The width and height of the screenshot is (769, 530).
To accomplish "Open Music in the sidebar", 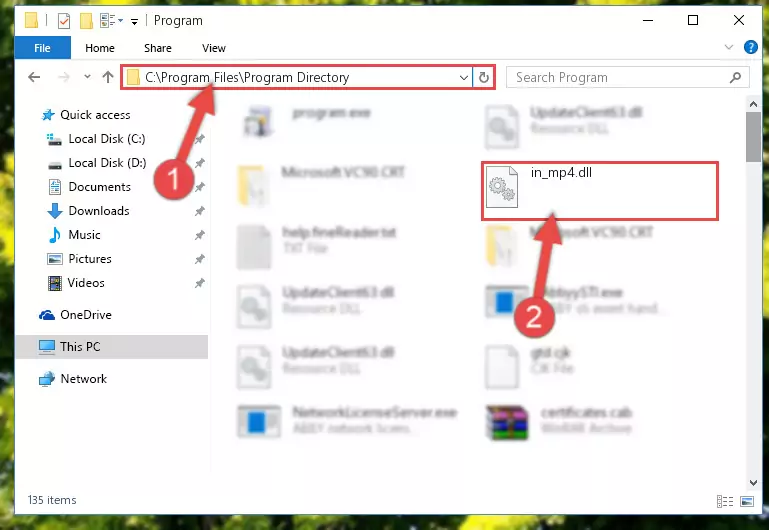I will (x=84, y=235).
